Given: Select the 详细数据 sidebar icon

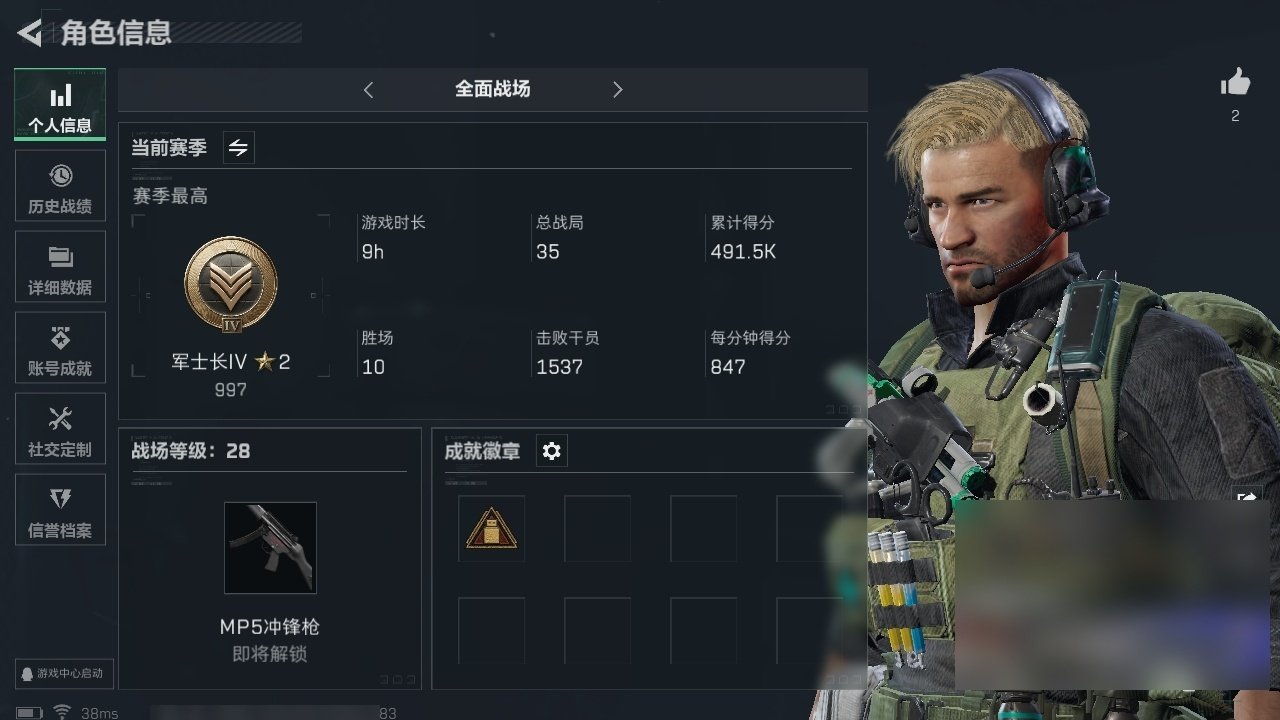Looking at the screenshot, I should coord(60,267).
